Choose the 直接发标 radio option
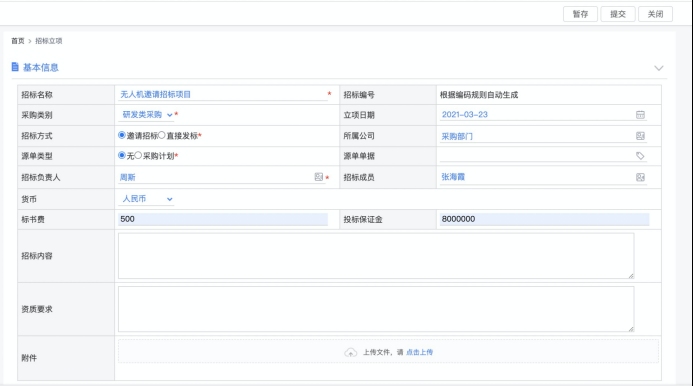The width and height of the screenshot is (693, 386). (x=162, y=135)
